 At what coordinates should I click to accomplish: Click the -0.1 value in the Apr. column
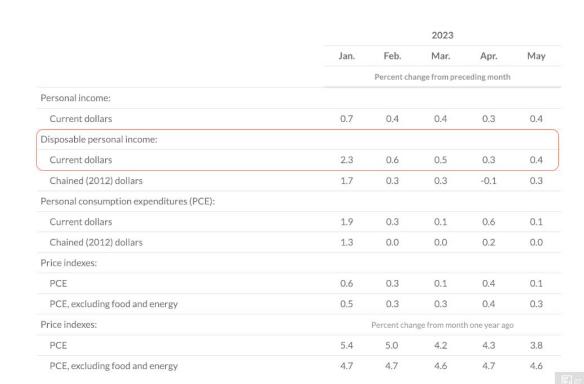coord(488,181)
